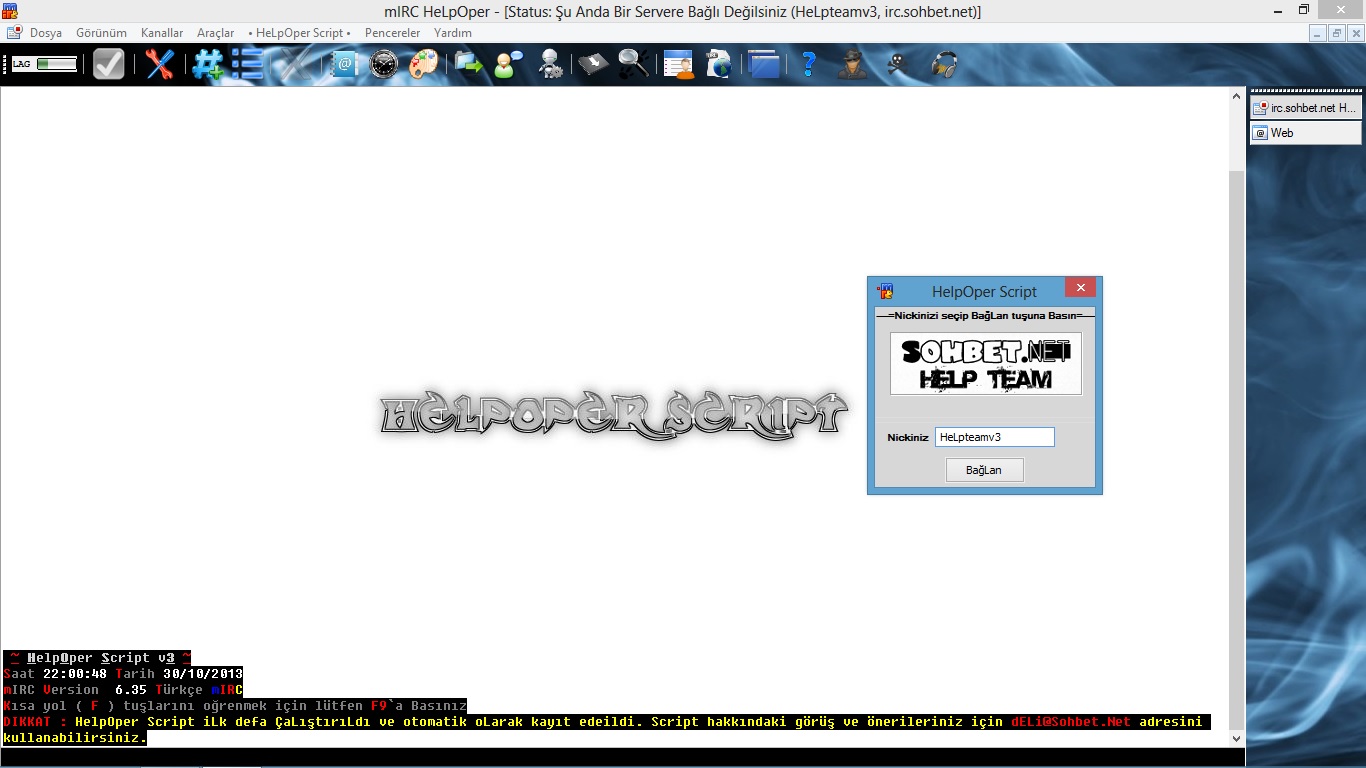
Task: Select the Web item in switchbar
Action: (1305, 133)
